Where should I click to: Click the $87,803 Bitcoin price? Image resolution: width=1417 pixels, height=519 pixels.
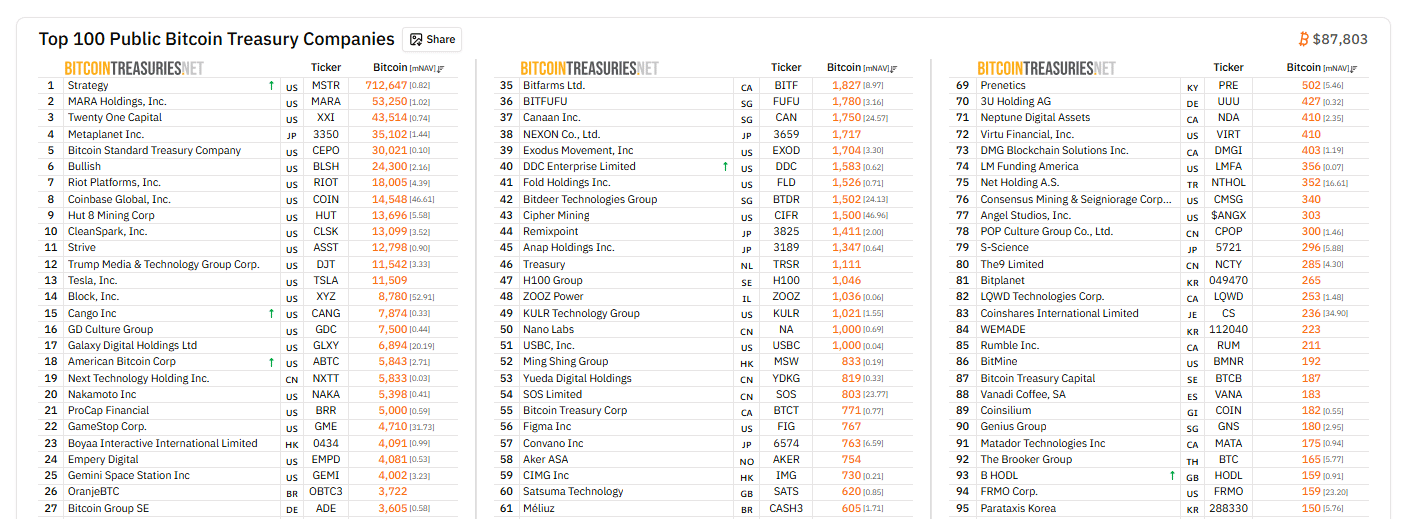[1340, 39]
